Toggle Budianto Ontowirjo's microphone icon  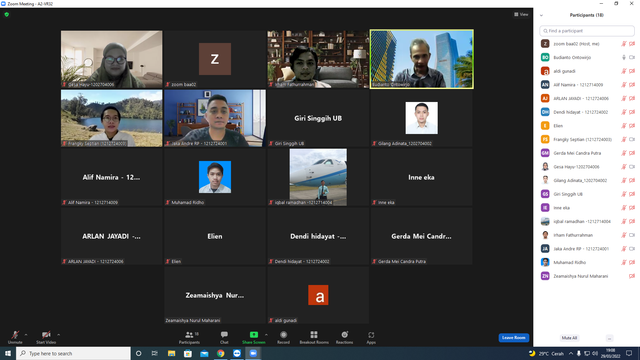click(624, 58)
